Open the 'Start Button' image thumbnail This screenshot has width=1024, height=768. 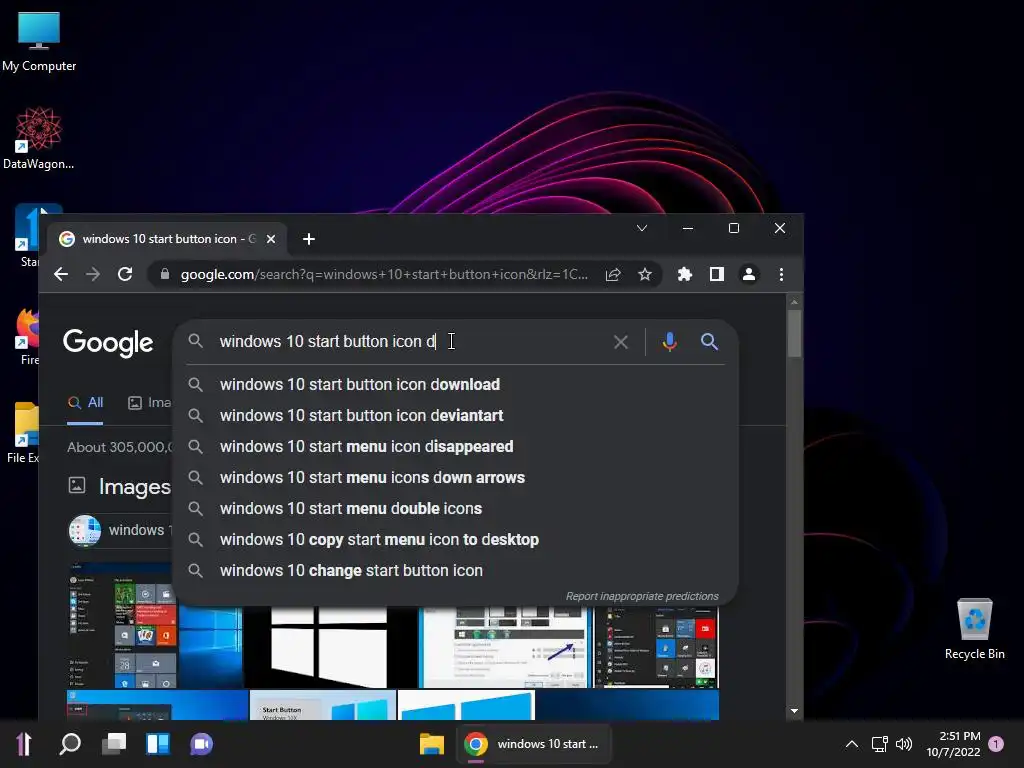[323, 705]
